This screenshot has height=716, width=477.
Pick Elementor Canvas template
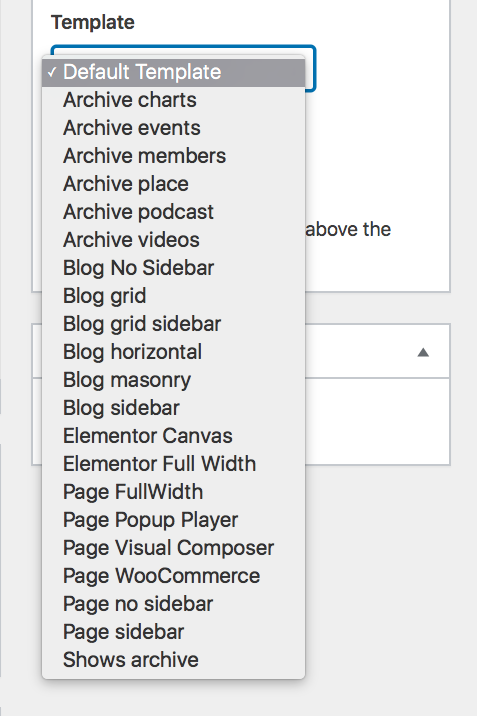[x=173, y=436]
